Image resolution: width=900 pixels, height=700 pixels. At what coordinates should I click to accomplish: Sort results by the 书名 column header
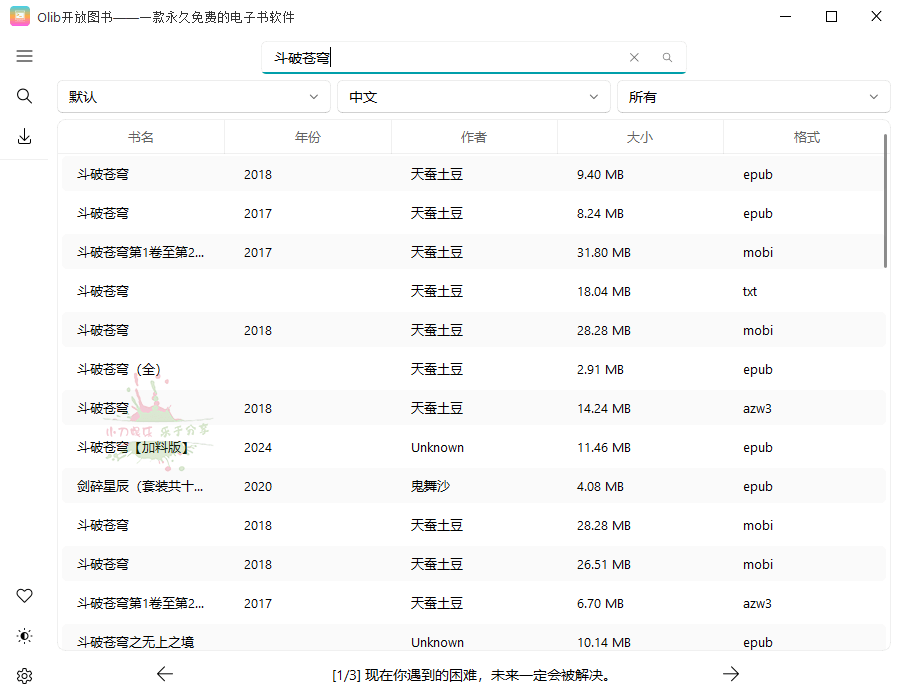coord(140,136)
